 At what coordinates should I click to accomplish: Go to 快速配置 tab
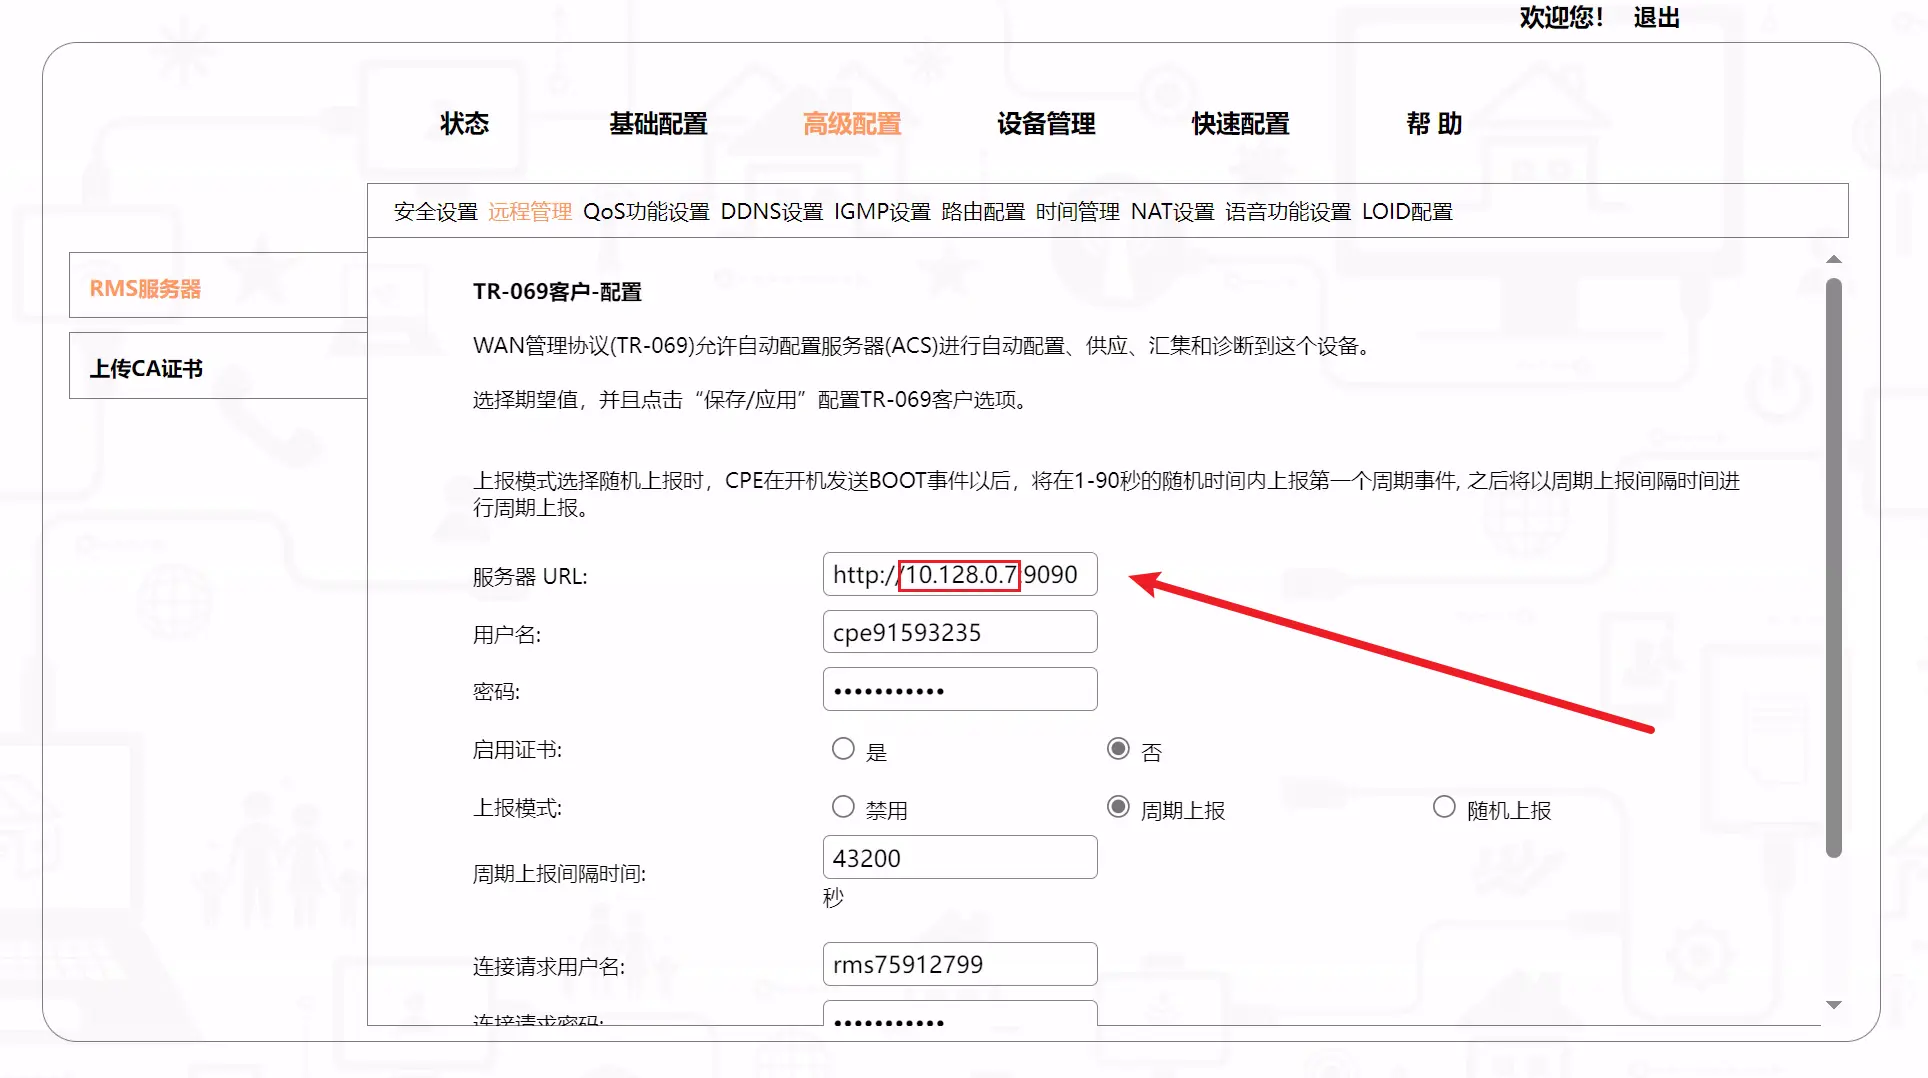(x=1240, y=124)
